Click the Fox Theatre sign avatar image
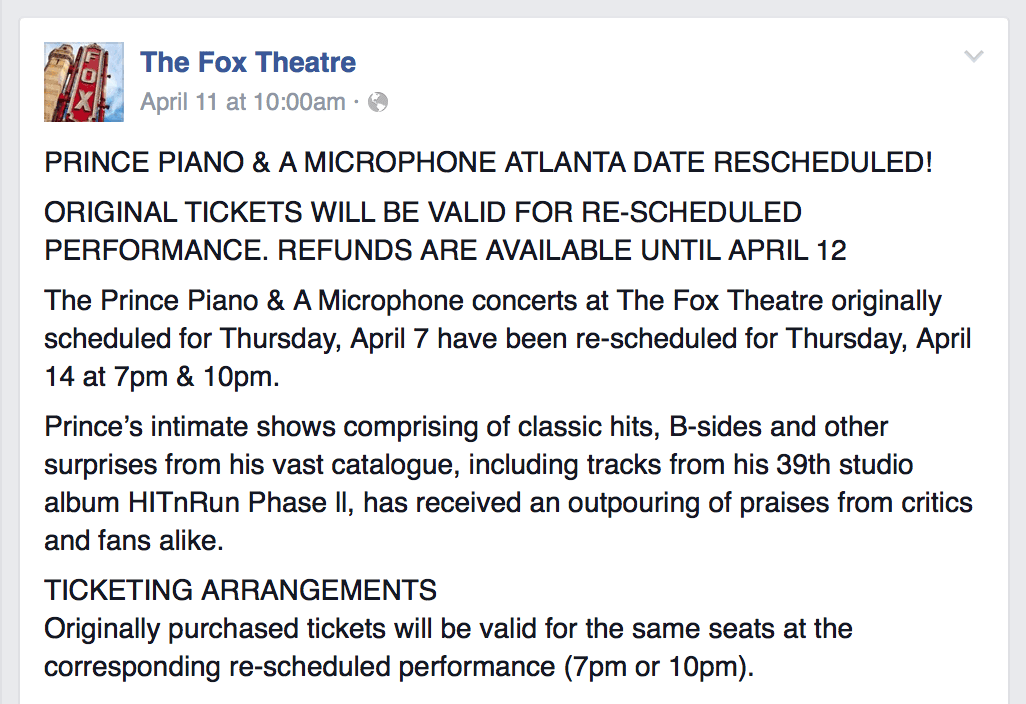Image resolution: width=1026 pixels, height=704 pixels. 83,81
